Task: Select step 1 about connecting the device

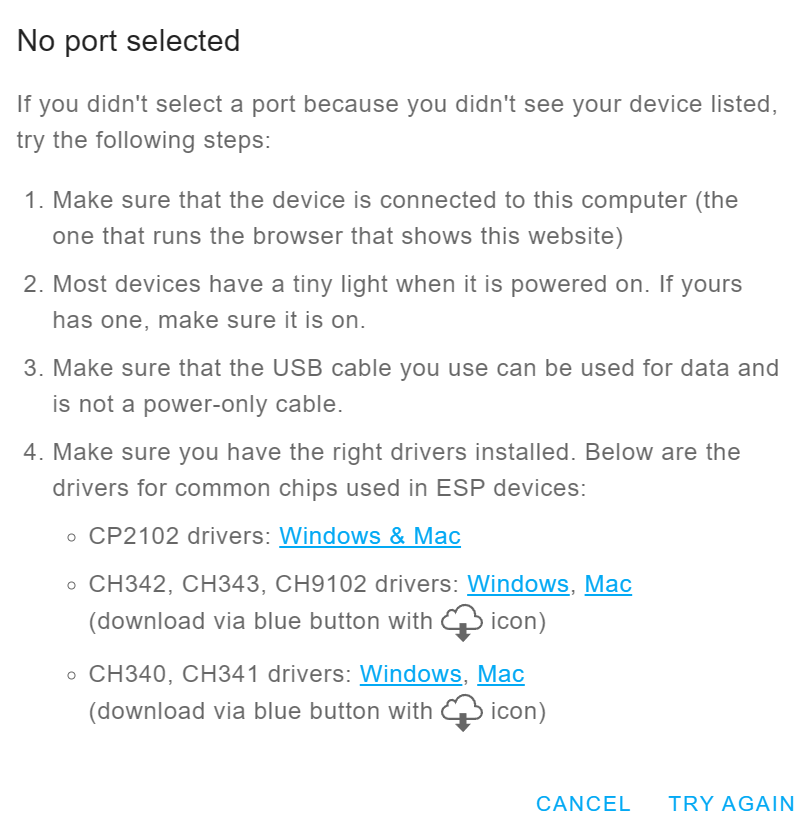Action: click(394, 218)
